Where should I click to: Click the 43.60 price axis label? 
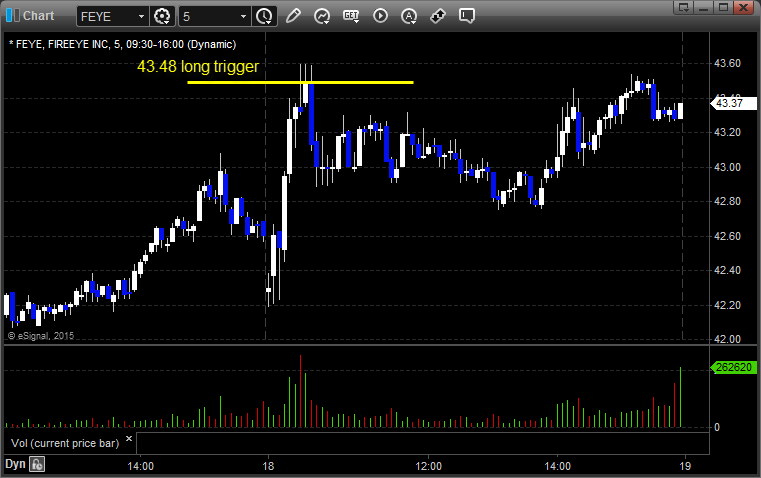pos(728,63)
